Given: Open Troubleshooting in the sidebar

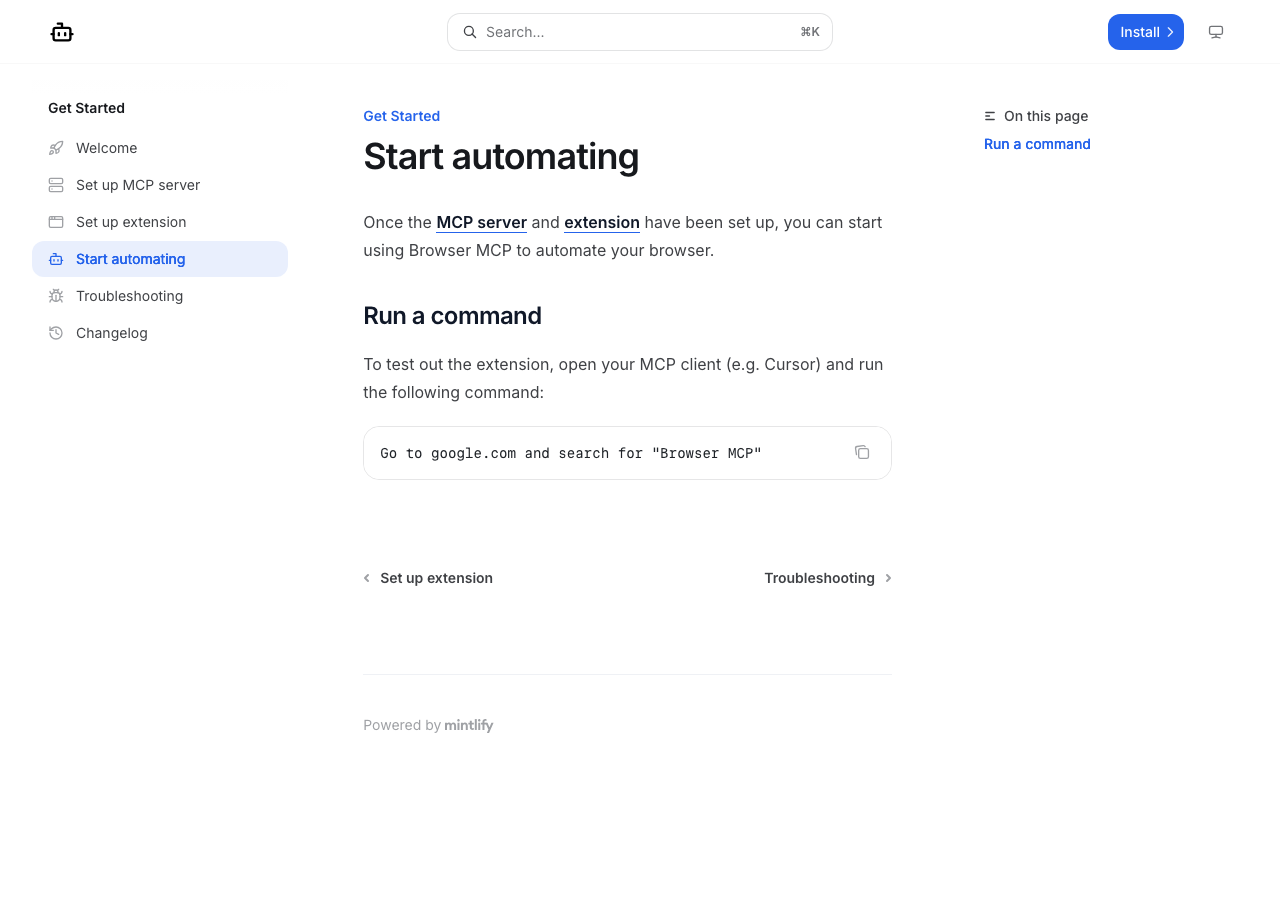Looking at the screenshot, I should [x=160, y=296].
